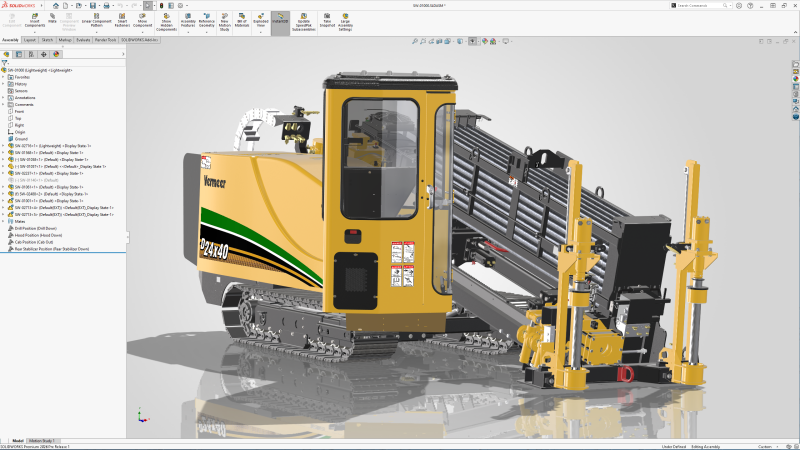Viewport: 800px width, 450px height.
Task: Open the Save icon dropdown arrow
Action: click(x=99, y=6)
